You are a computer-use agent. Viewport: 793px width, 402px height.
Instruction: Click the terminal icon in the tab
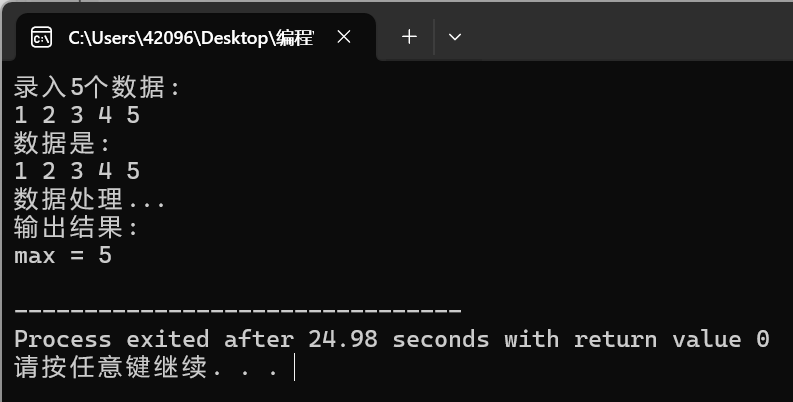(x=41, y=38)
